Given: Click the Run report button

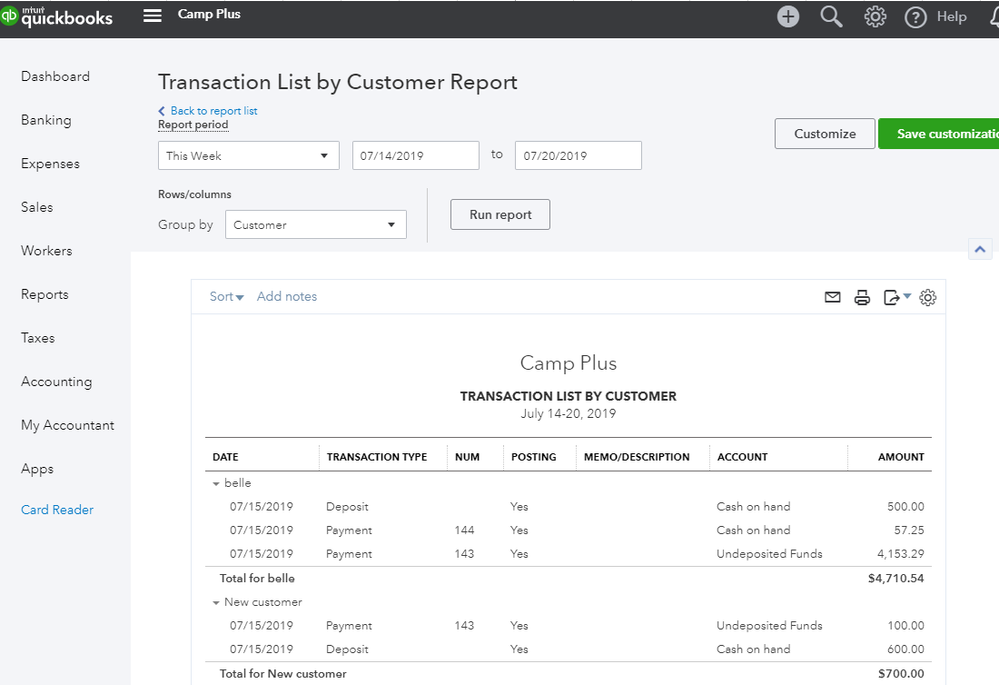Looking at the screenshot, I should 500,215.
